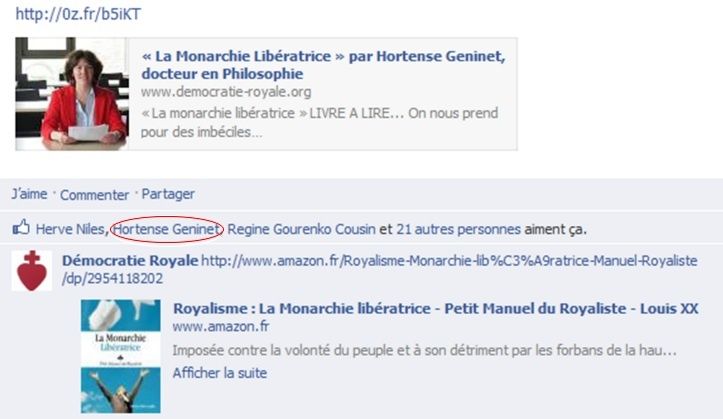The width and height of the screenshot is (723, 419).
Task: Show the 21 autres personnes list
Action: (x=458, y=229)
